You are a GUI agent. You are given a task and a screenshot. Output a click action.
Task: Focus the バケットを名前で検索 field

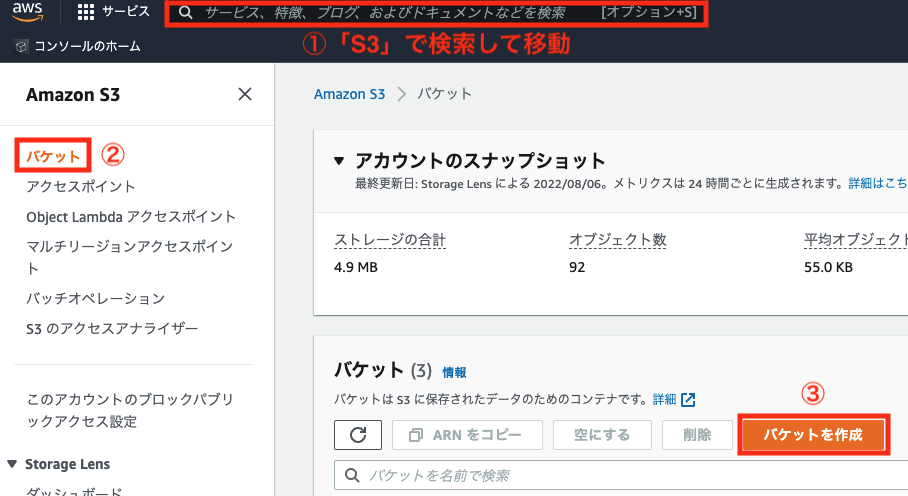click(621, 475)
